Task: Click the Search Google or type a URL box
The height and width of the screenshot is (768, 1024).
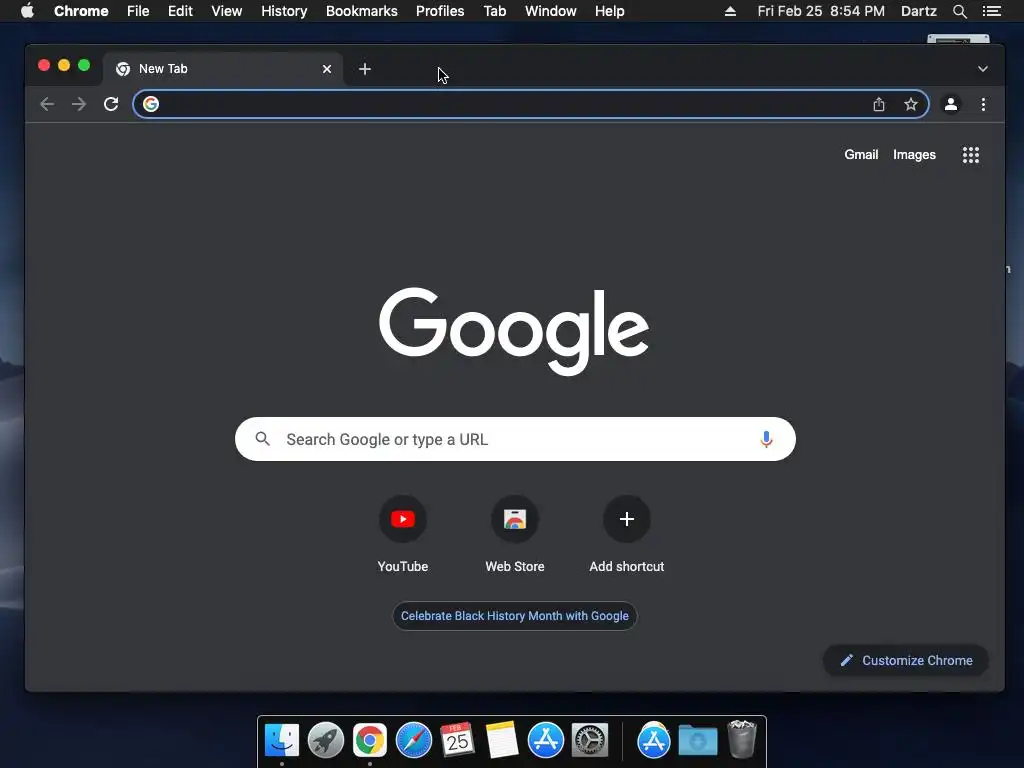Action: [515, 439]
